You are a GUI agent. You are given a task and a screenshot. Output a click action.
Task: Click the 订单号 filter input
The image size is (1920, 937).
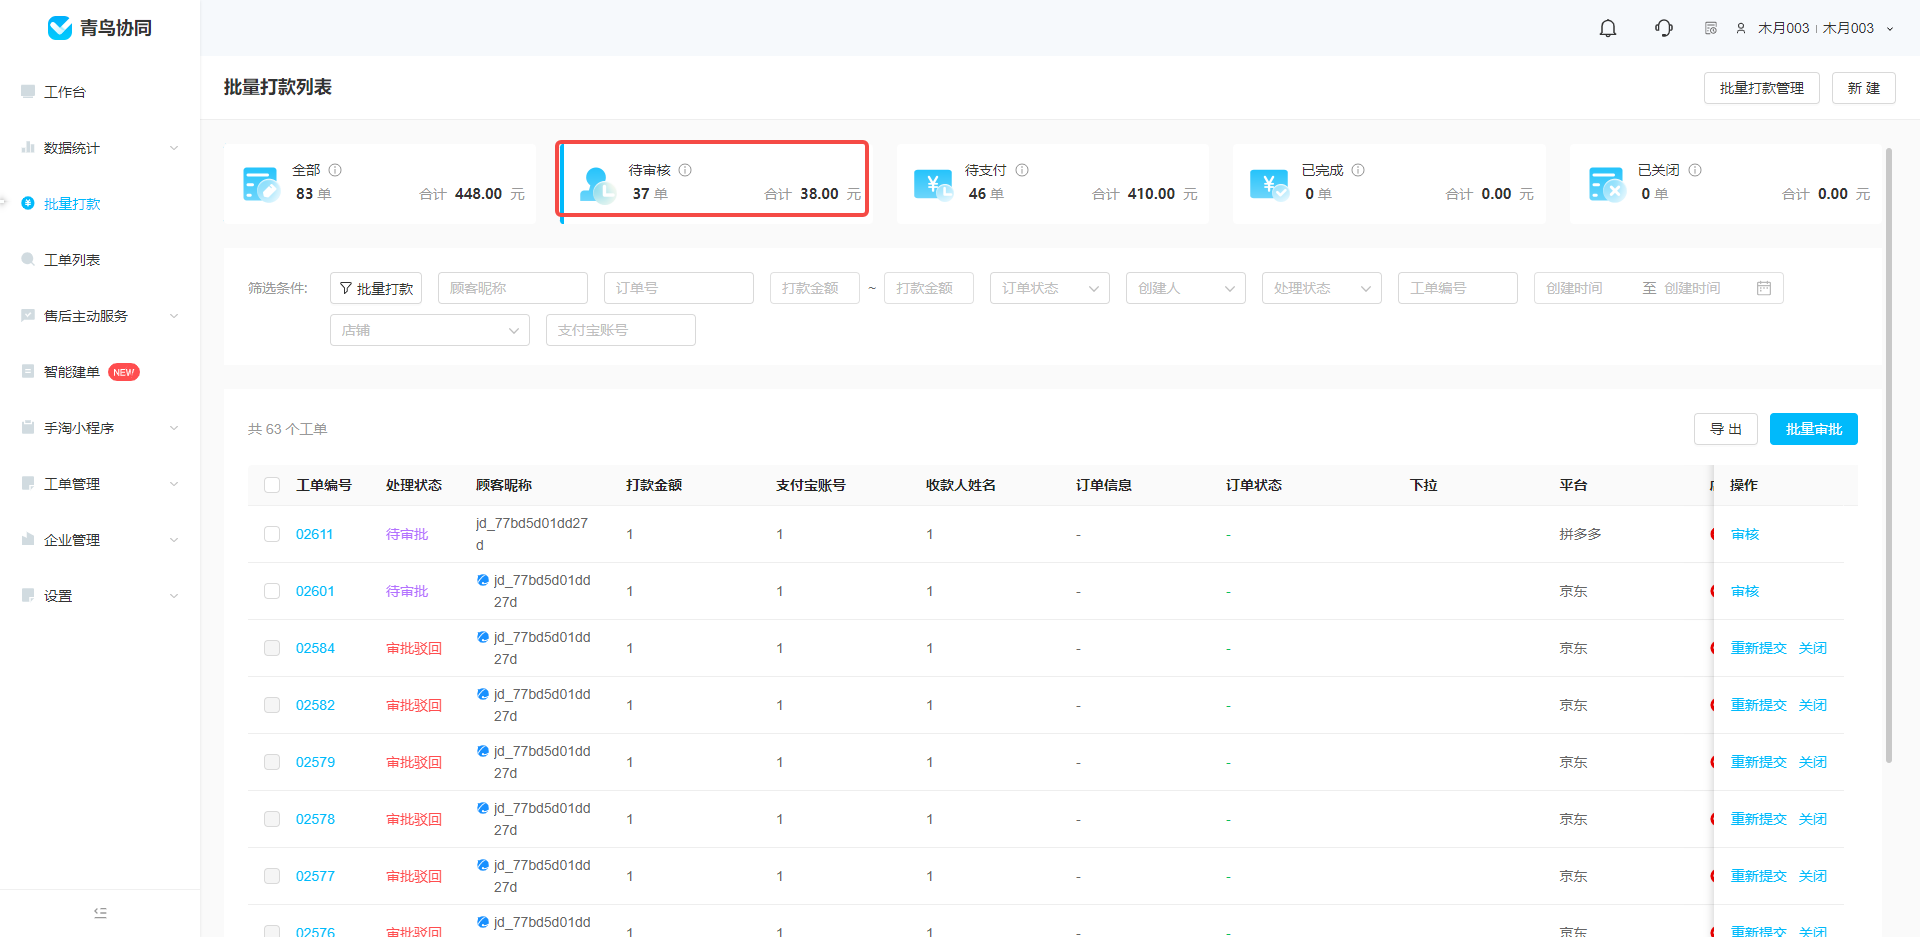pos(679,288)
